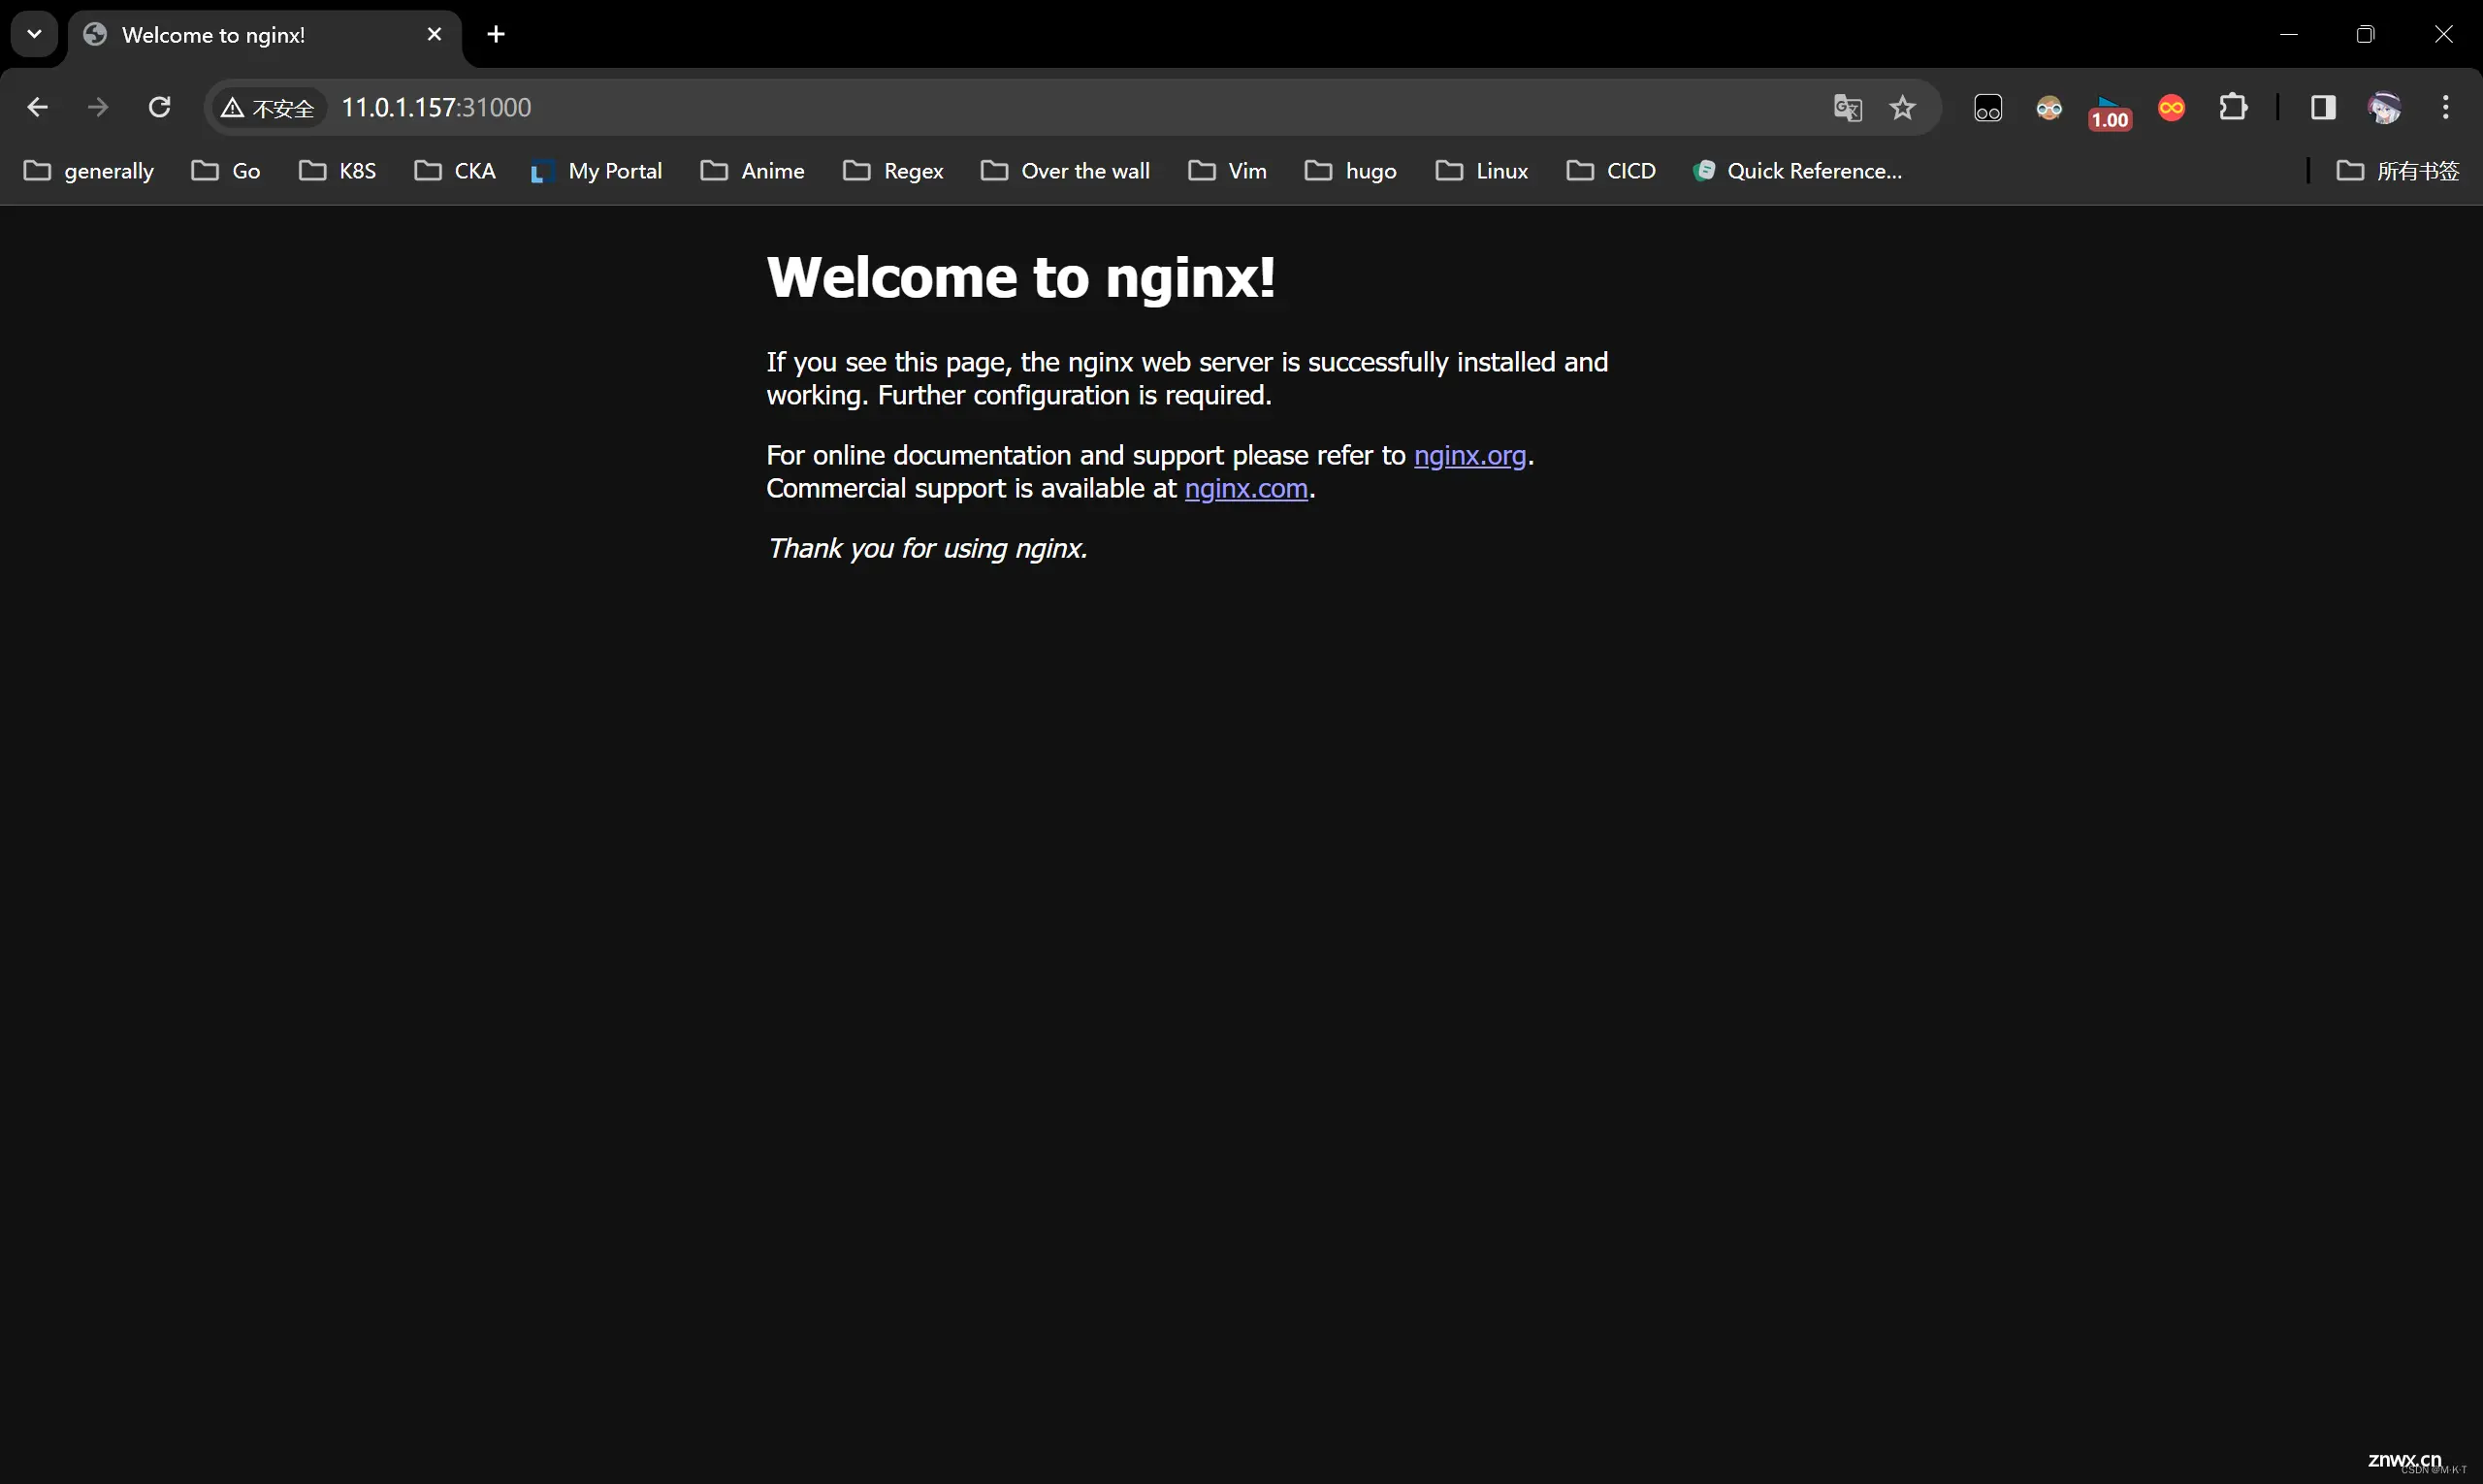The width and height of the screenshot is (2483, 1484).
Task: Minimize the browser window
Action: [2289, 34]
